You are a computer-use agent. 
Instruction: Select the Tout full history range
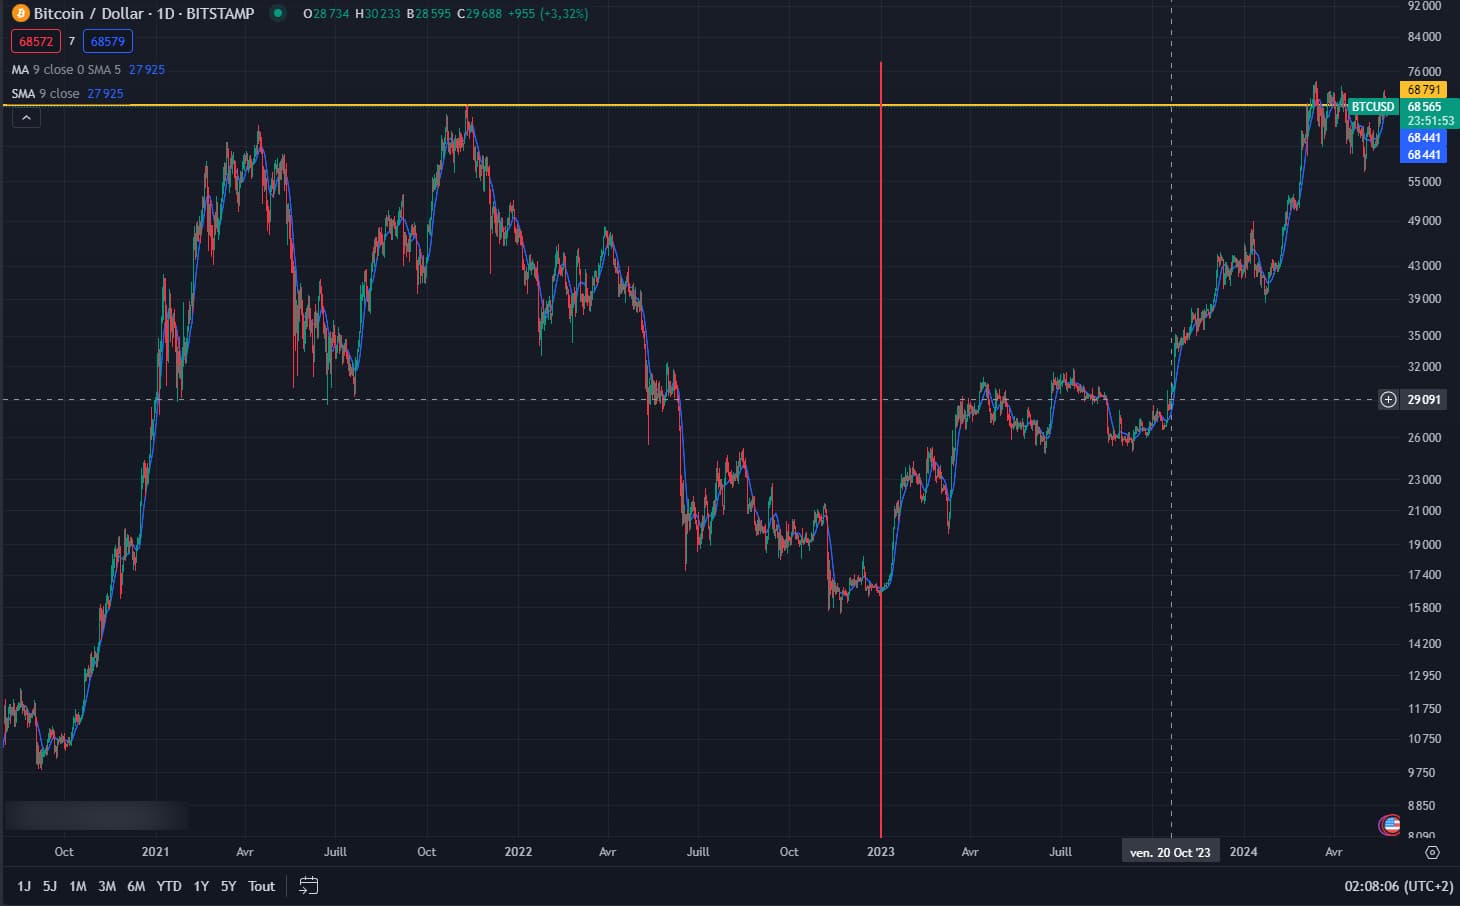(x=261, y=886)
